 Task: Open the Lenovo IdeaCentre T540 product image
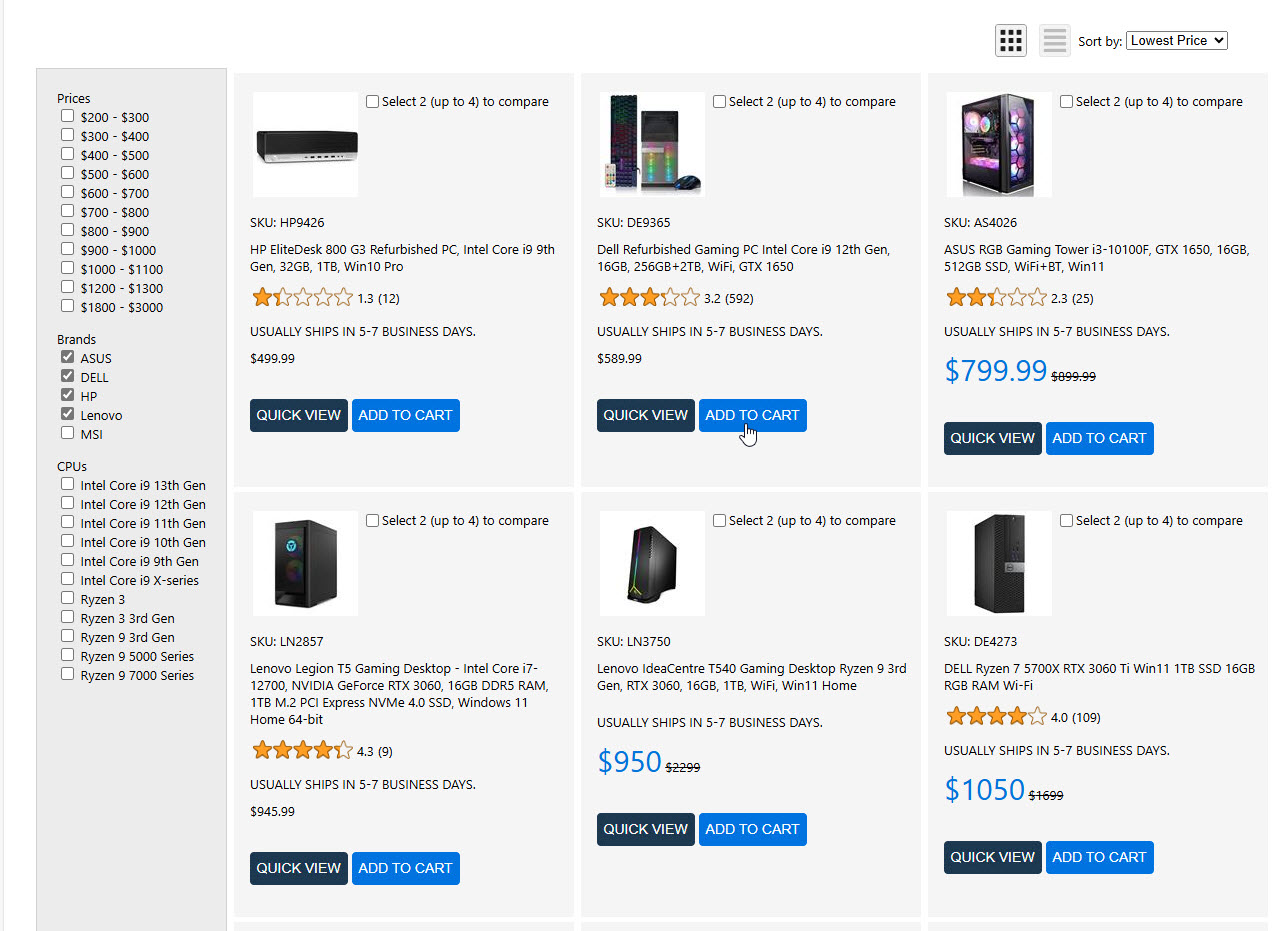[x=652, y=563]
